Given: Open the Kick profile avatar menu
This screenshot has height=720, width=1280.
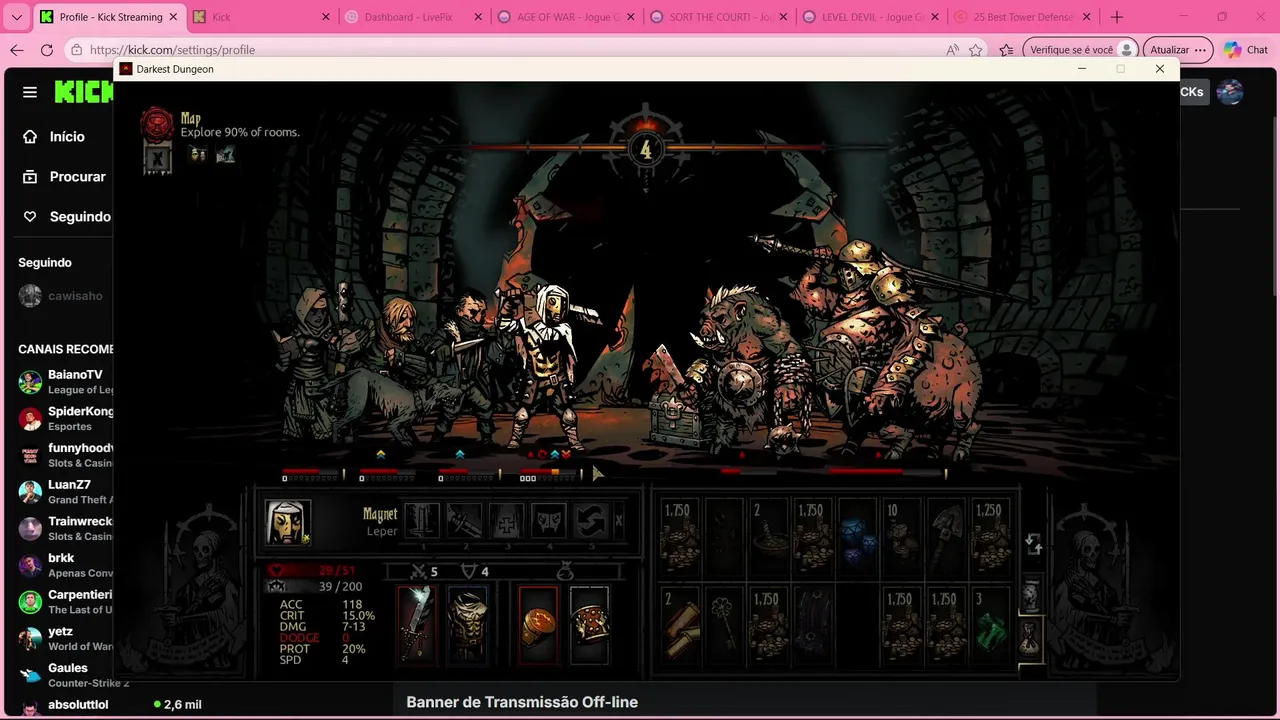Looking at the screenshot, I should coord(1229,92).
